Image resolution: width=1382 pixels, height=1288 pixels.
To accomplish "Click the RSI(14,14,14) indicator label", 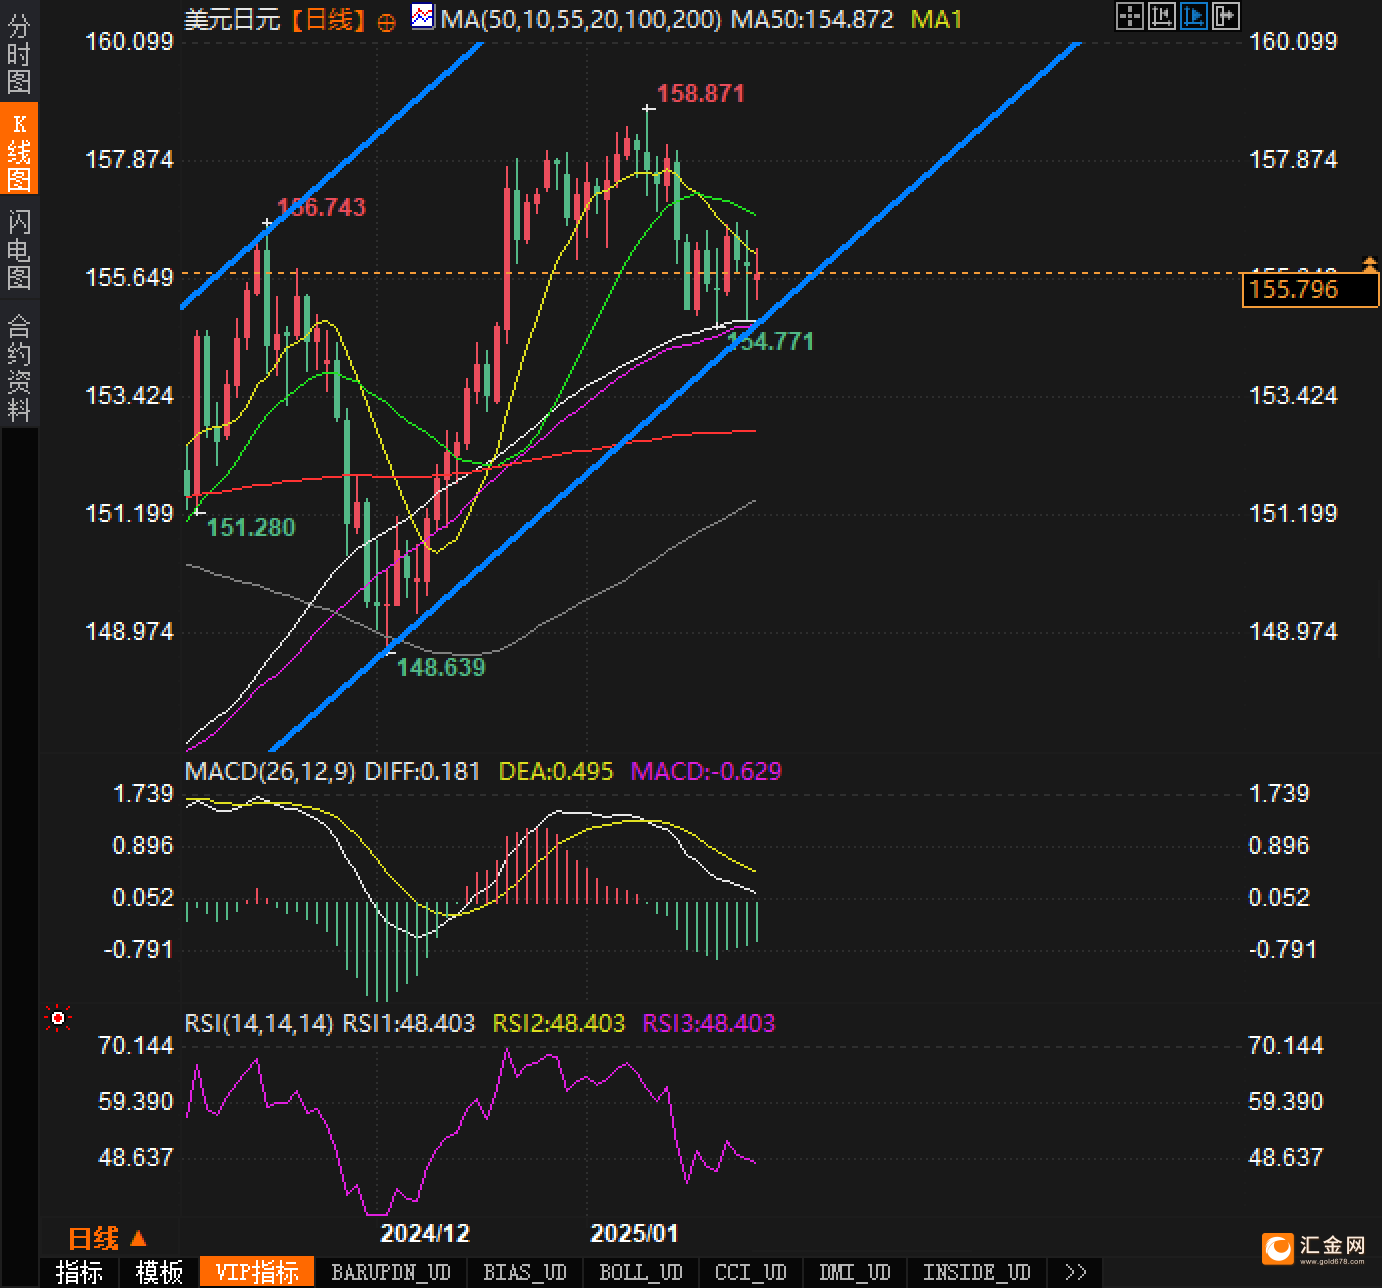I will (x=259, y=1023).
